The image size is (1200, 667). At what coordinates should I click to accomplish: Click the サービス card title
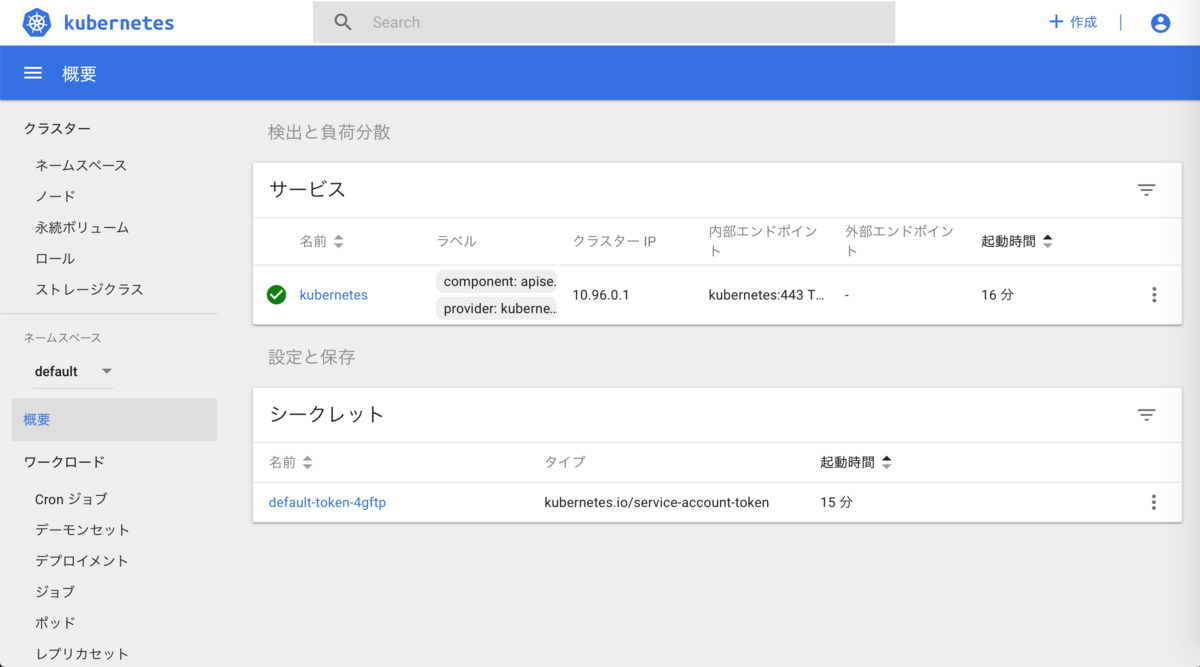pos(308,189)
